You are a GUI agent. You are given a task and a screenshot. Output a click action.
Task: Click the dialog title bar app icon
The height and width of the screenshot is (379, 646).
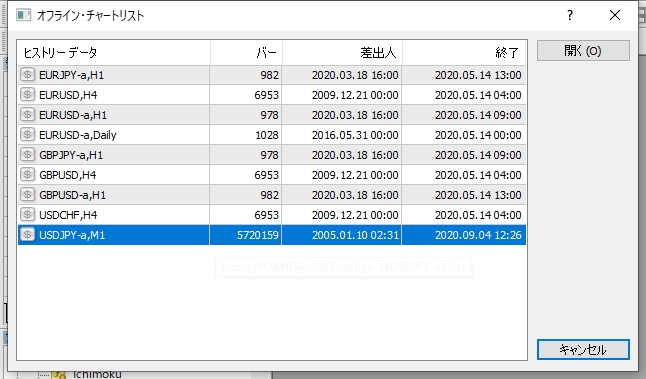click(23, 15)
